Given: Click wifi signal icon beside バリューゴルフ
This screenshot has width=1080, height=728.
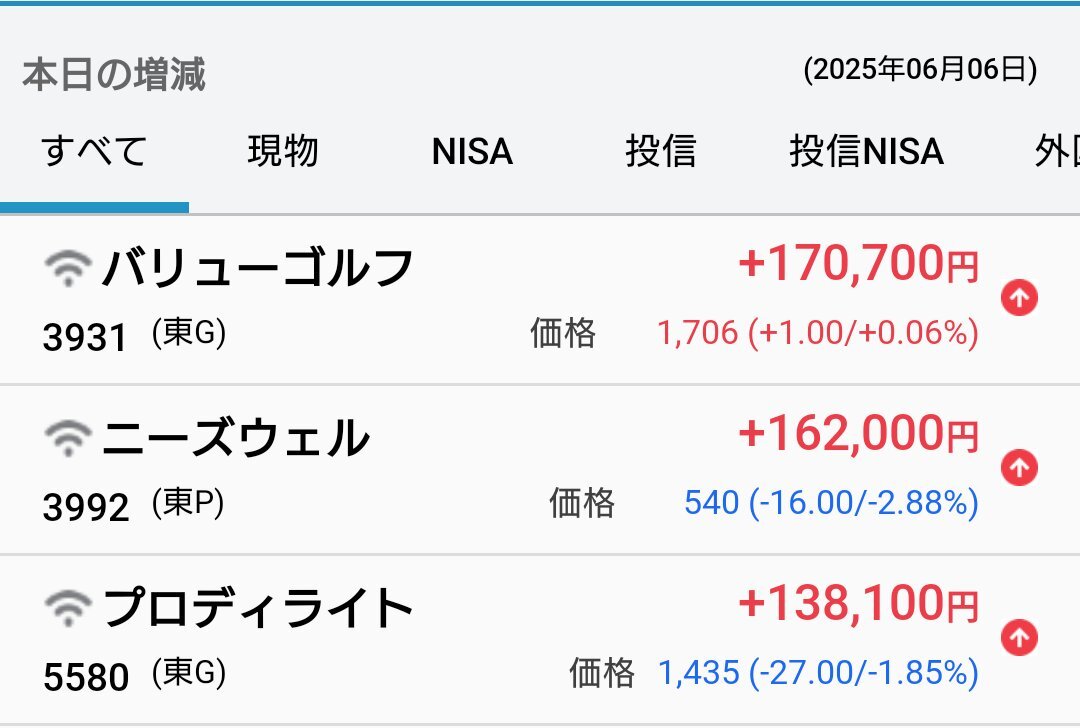Looking at the screenshot, I should 68,267.
